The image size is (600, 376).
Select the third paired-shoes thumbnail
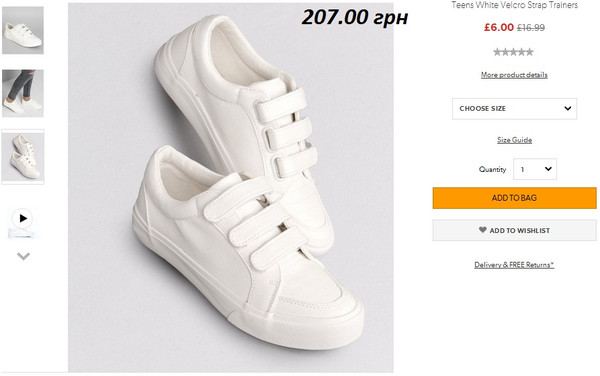pyautogui.click(x=23, y=157)
